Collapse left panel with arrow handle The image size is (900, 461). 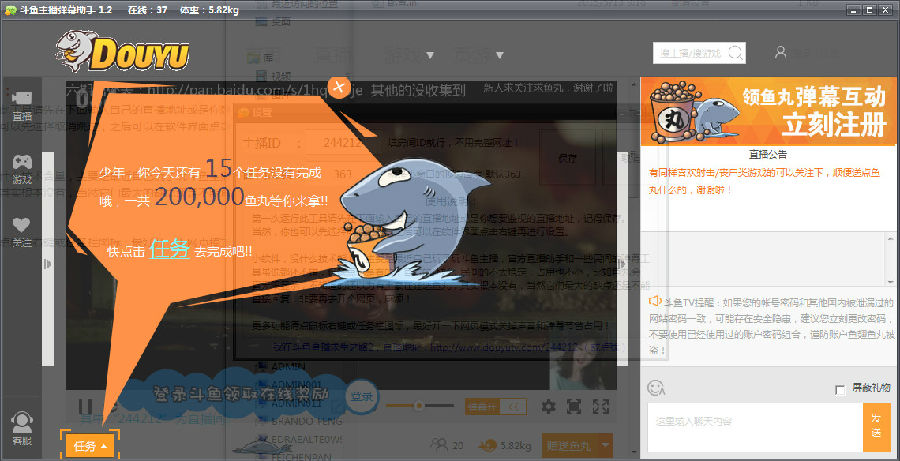tap(48, 264)
